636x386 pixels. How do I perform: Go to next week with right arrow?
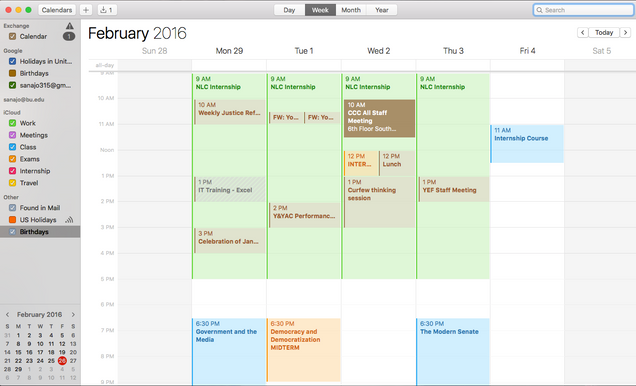click(625, 32)
